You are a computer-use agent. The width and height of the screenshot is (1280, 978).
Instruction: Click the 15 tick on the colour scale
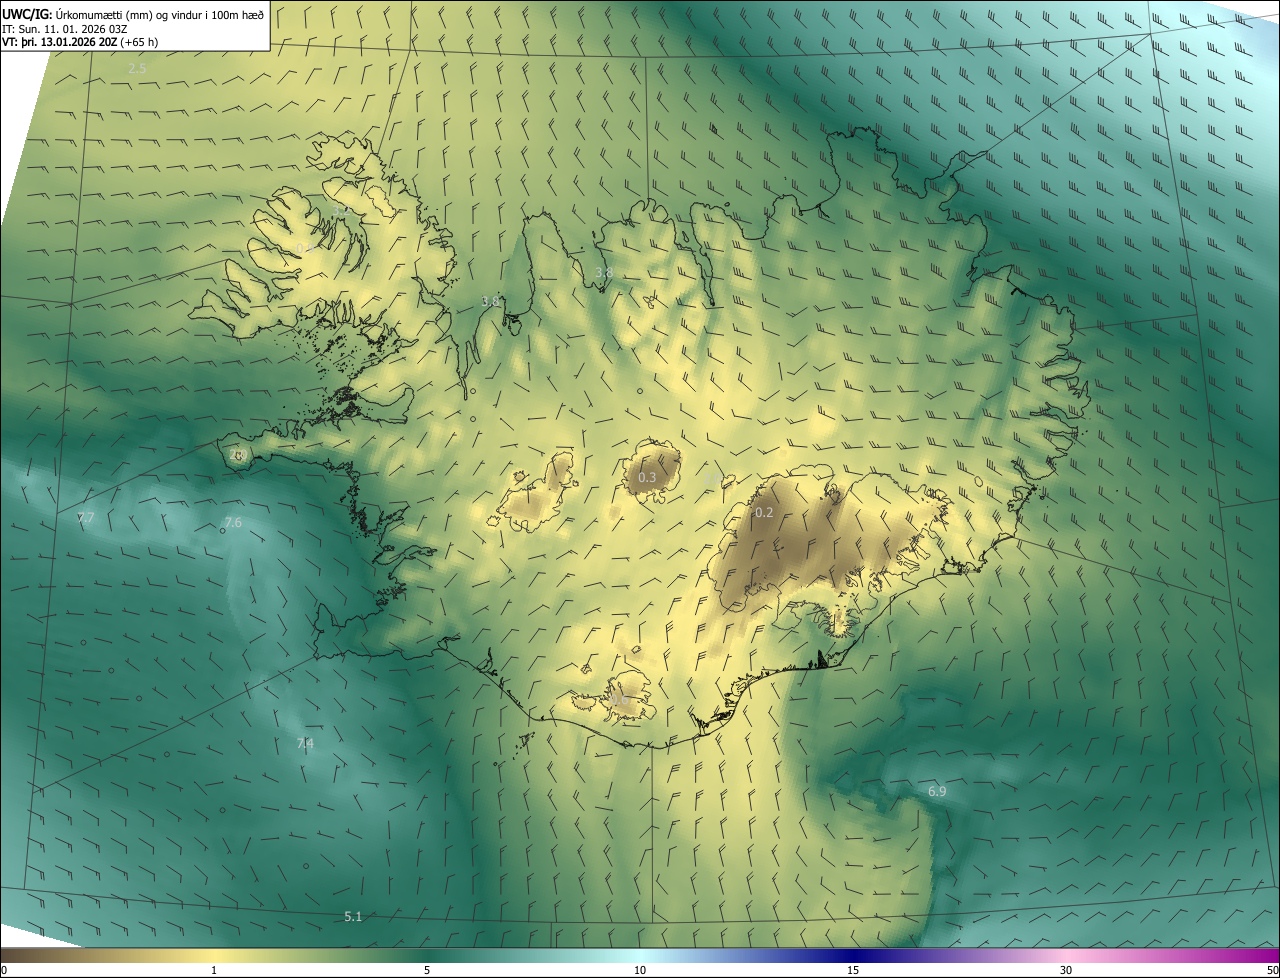(853, 970)
